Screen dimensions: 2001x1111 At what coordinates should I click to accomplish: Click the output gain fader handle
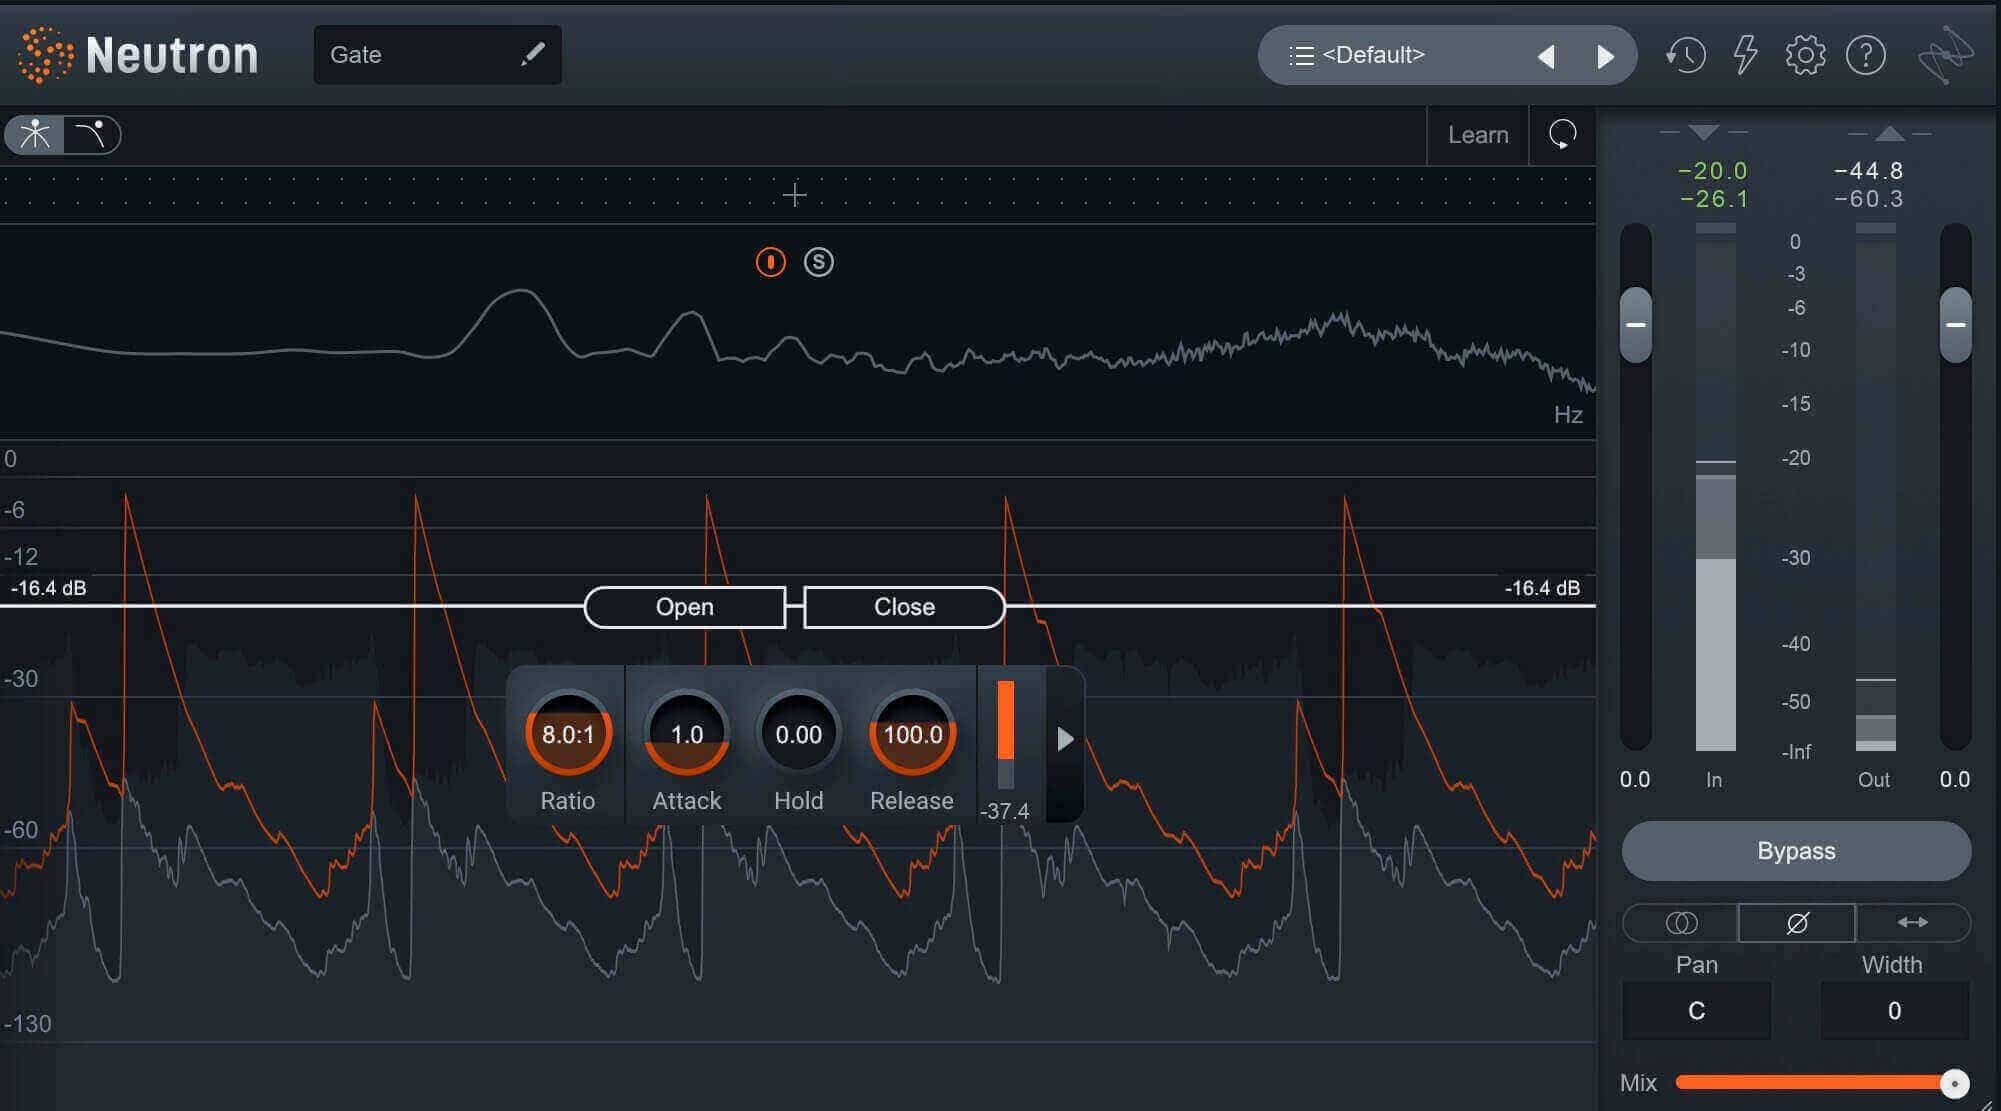pyautogui.click(x=1956, y=325)
